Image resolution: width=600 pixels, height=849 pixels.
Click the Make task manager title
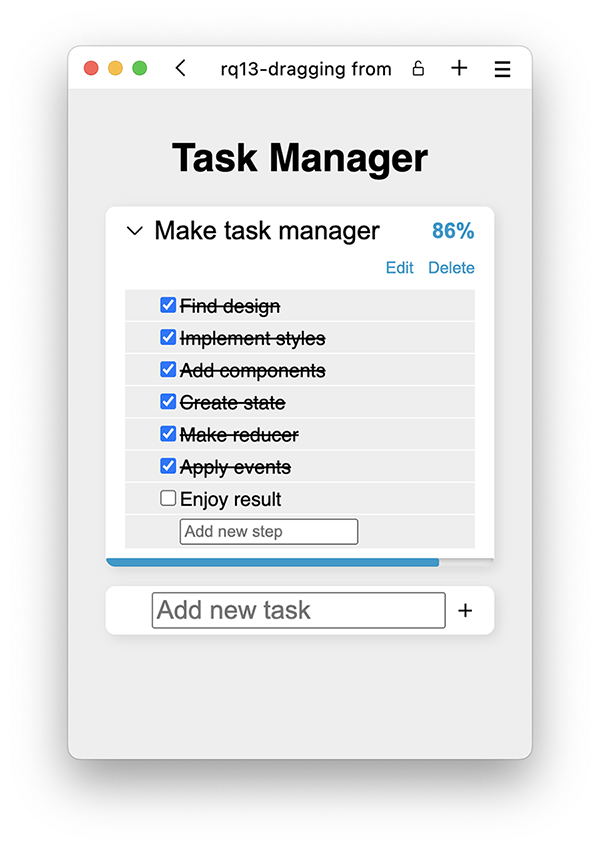tap(267, 231)
